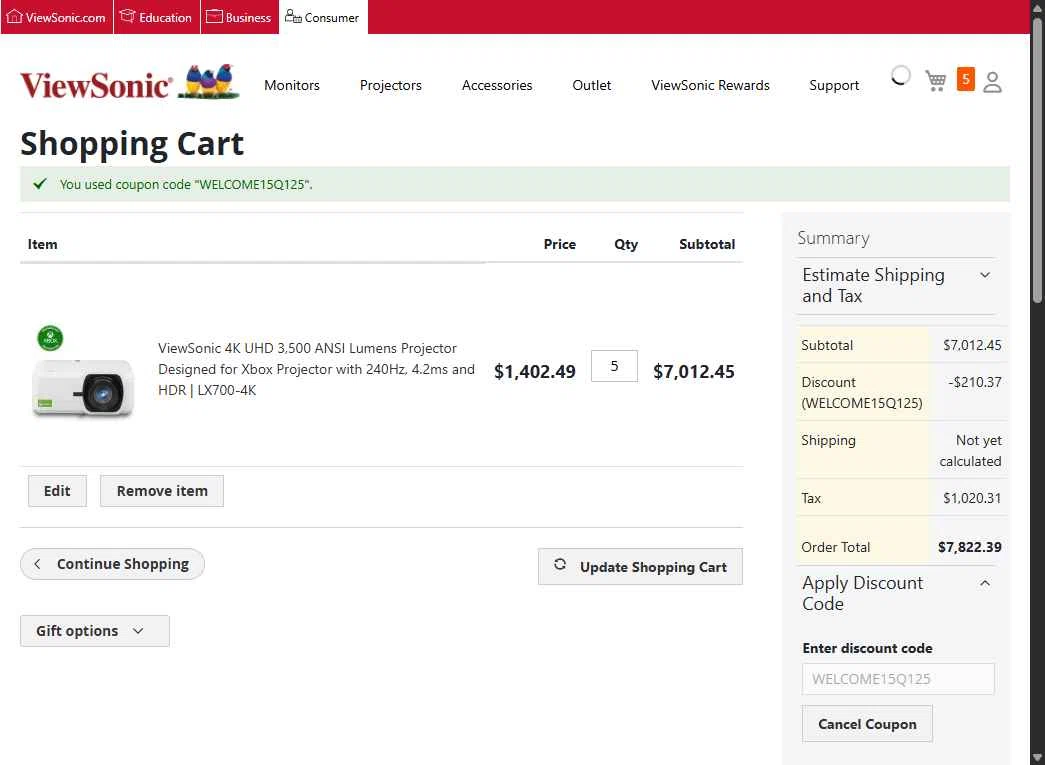Open the shopping cart icon in header

(x=935, y=81)
